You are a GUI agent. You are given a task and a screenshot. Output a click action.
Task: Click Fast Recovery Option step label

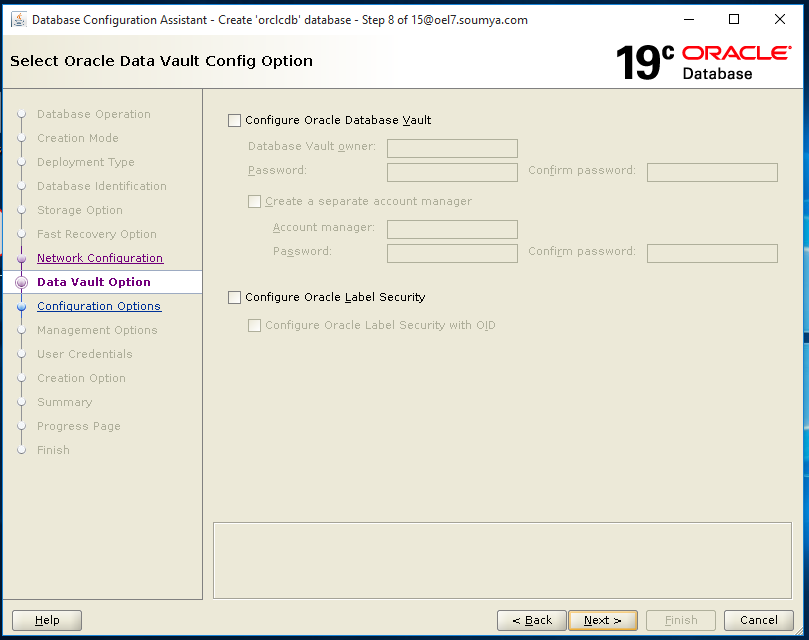[96, 234]
